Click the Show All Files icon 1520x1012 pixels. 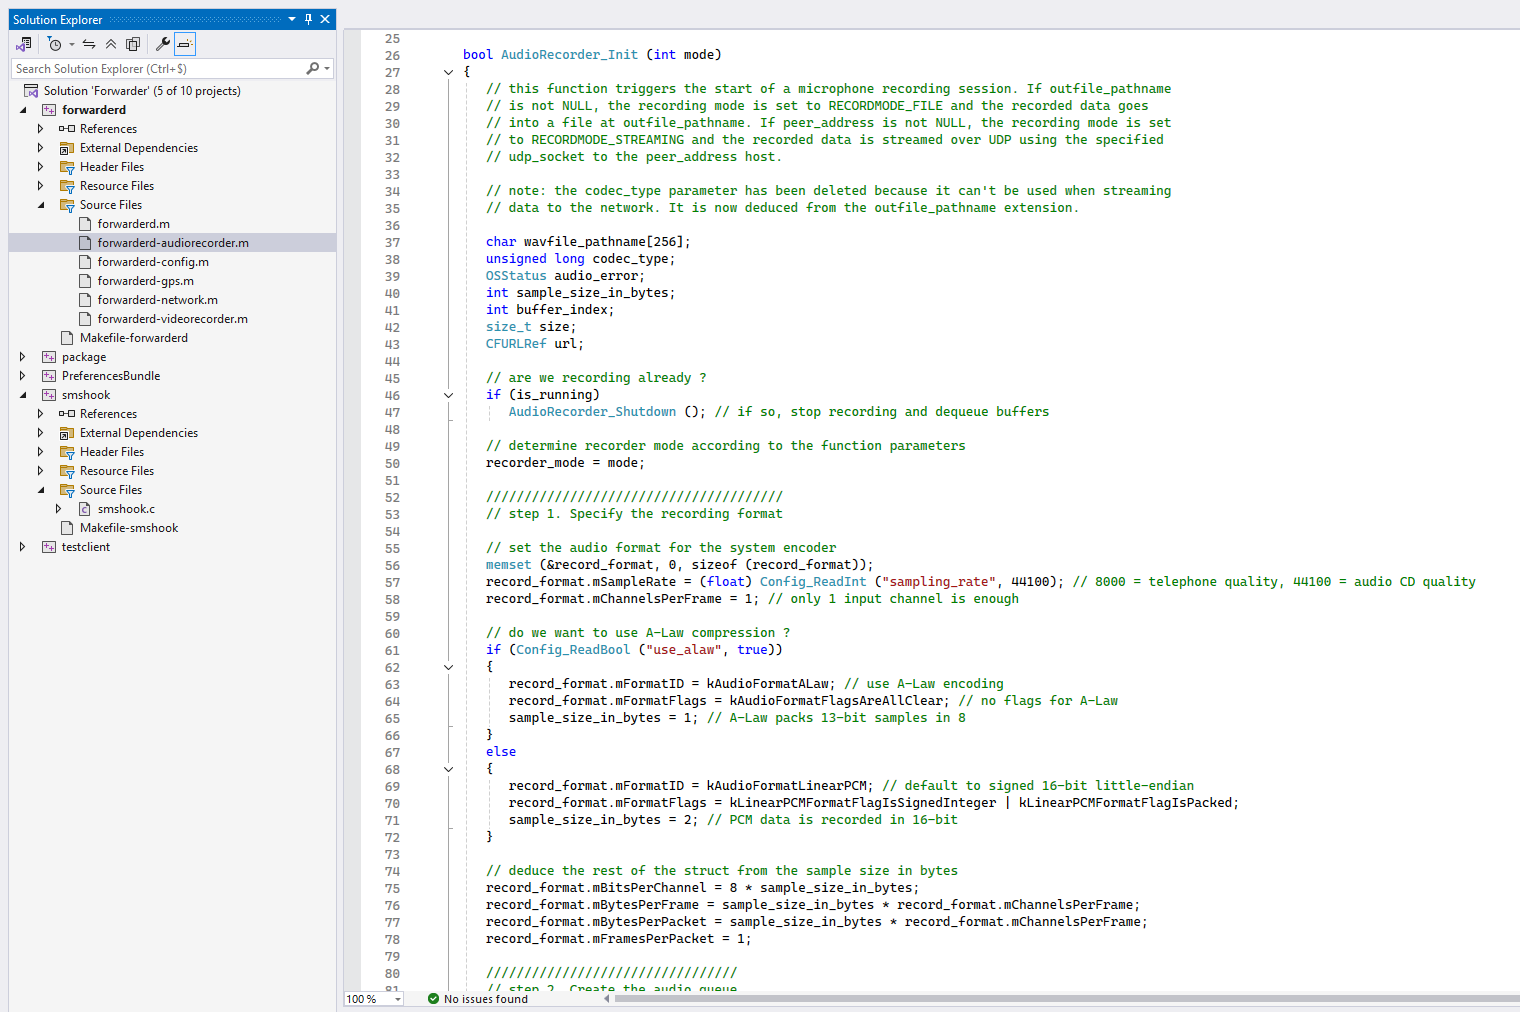[x=132, y=44]
